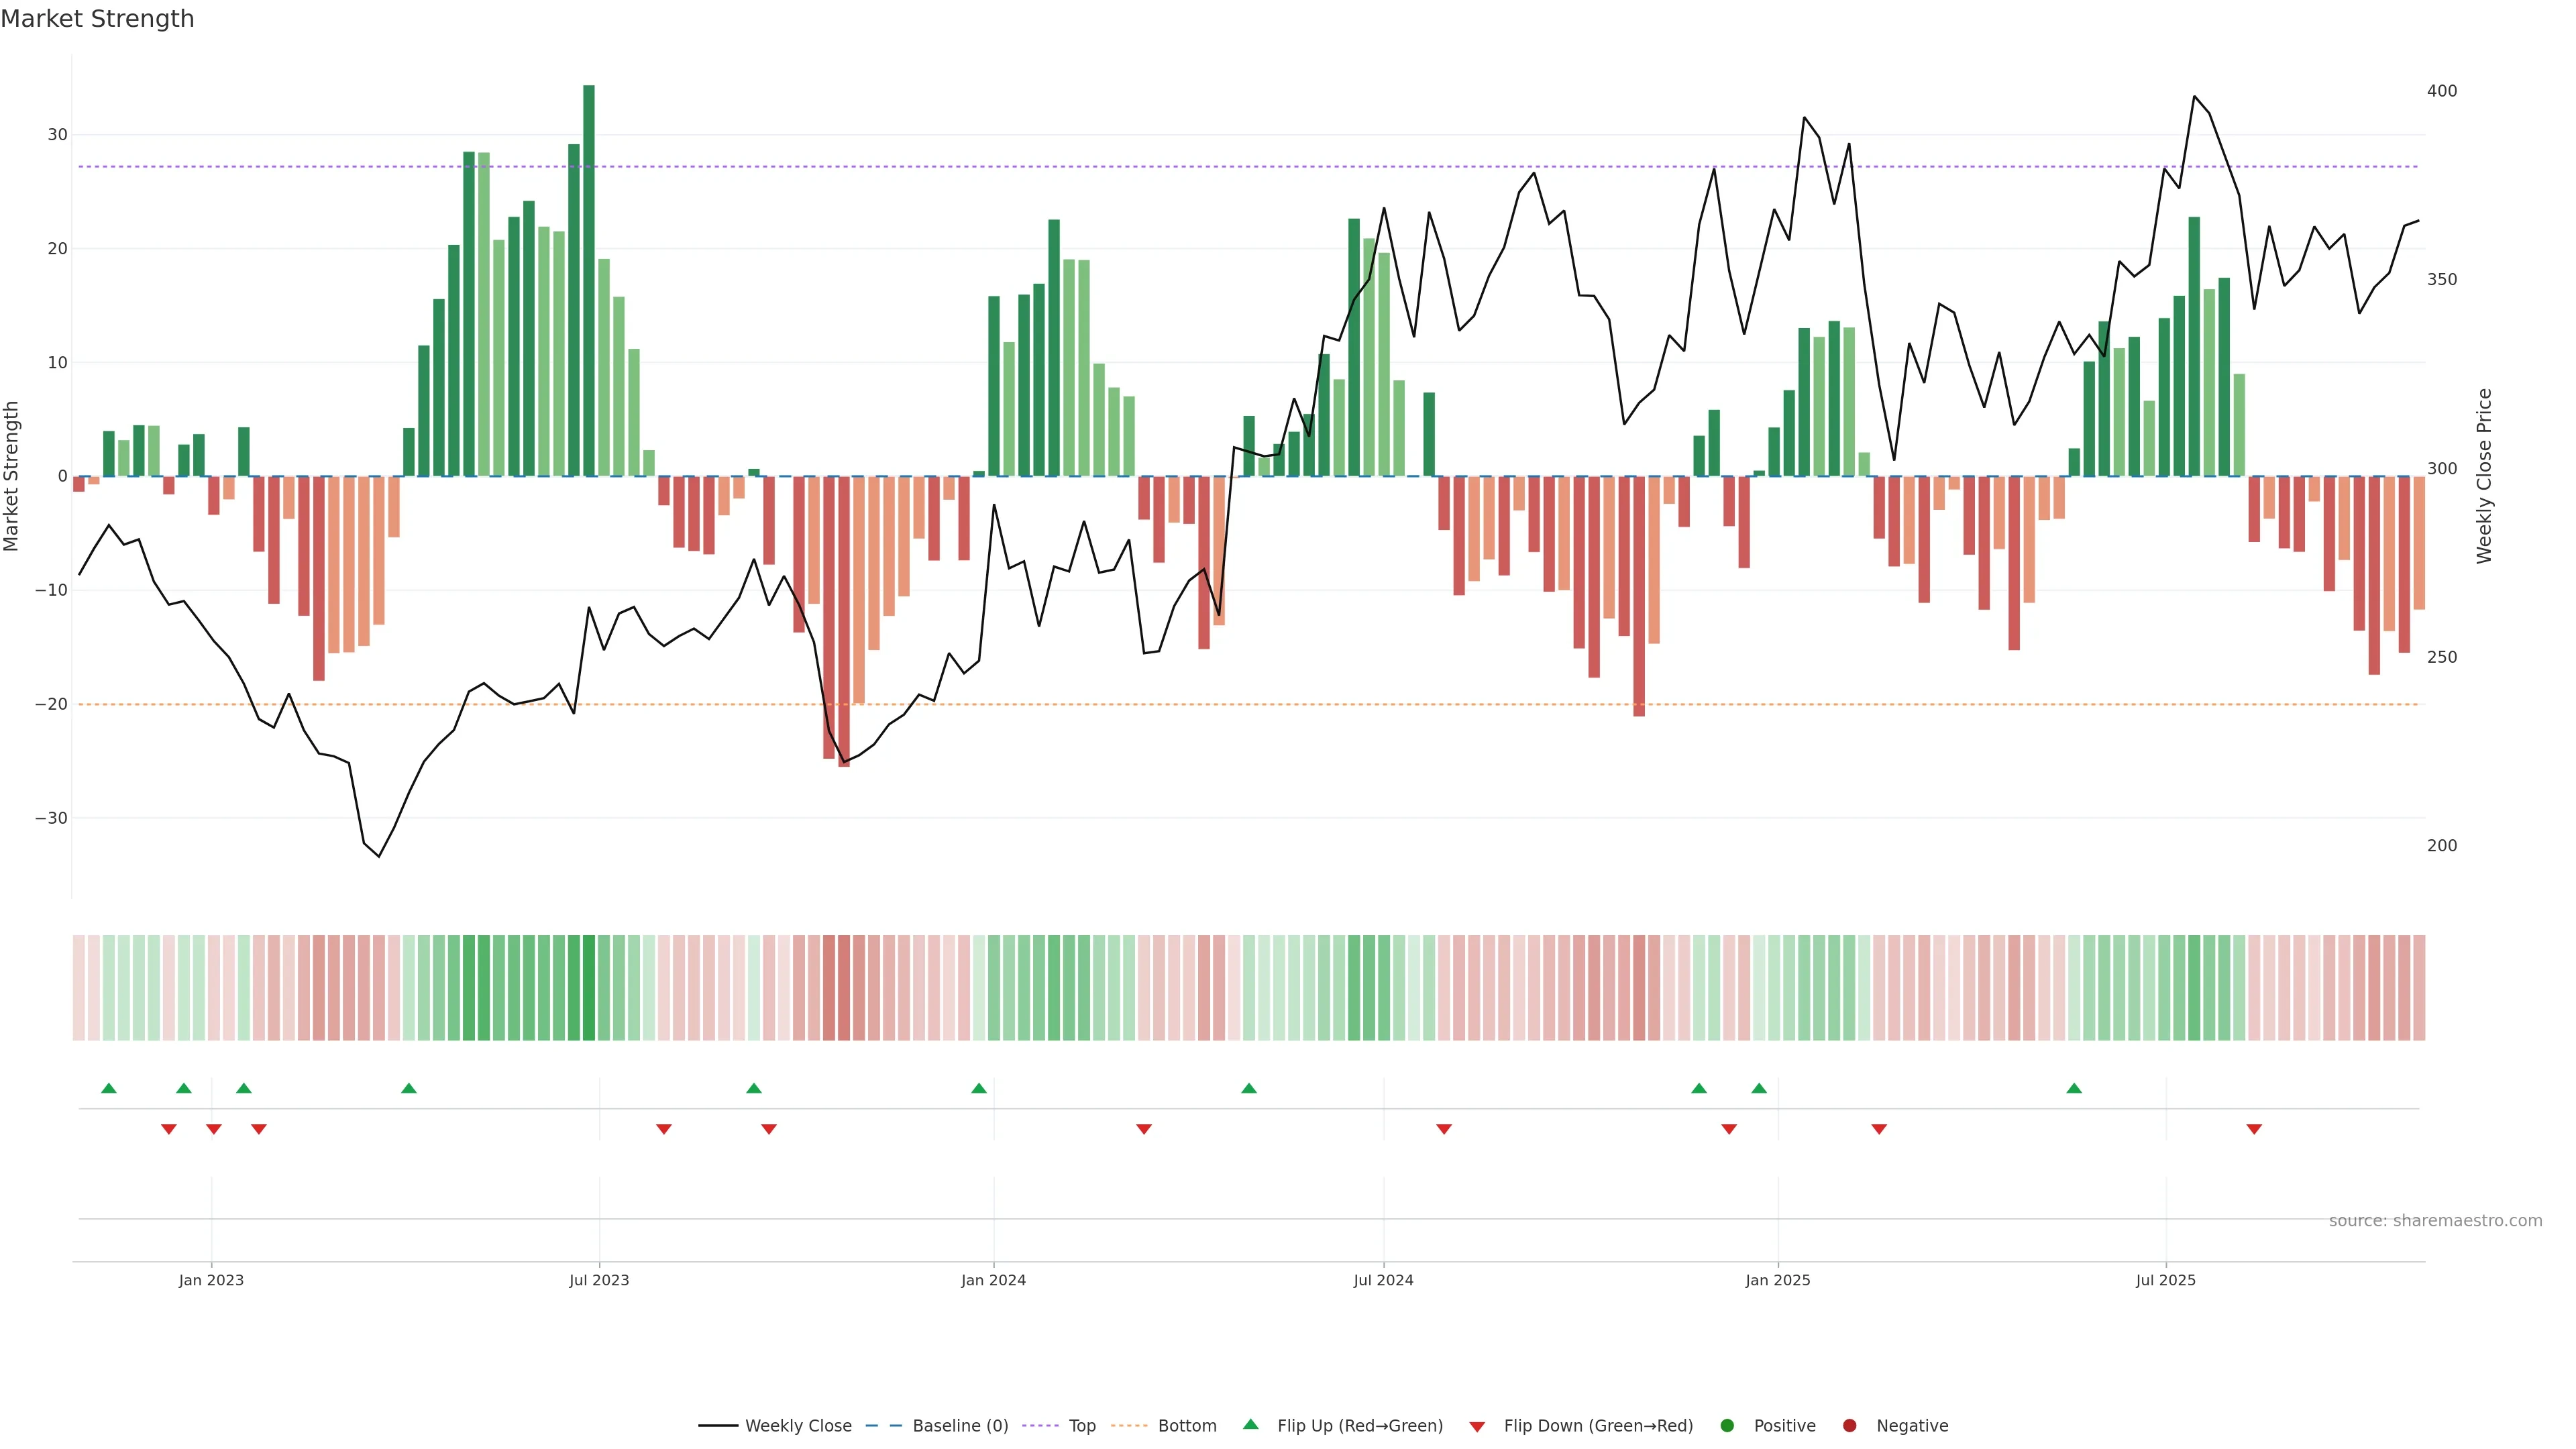Click the rightmost green flip-up triangle marker
Image resolution: width=2576 pixels, height=1449 pixels.
(2074, 1088)
